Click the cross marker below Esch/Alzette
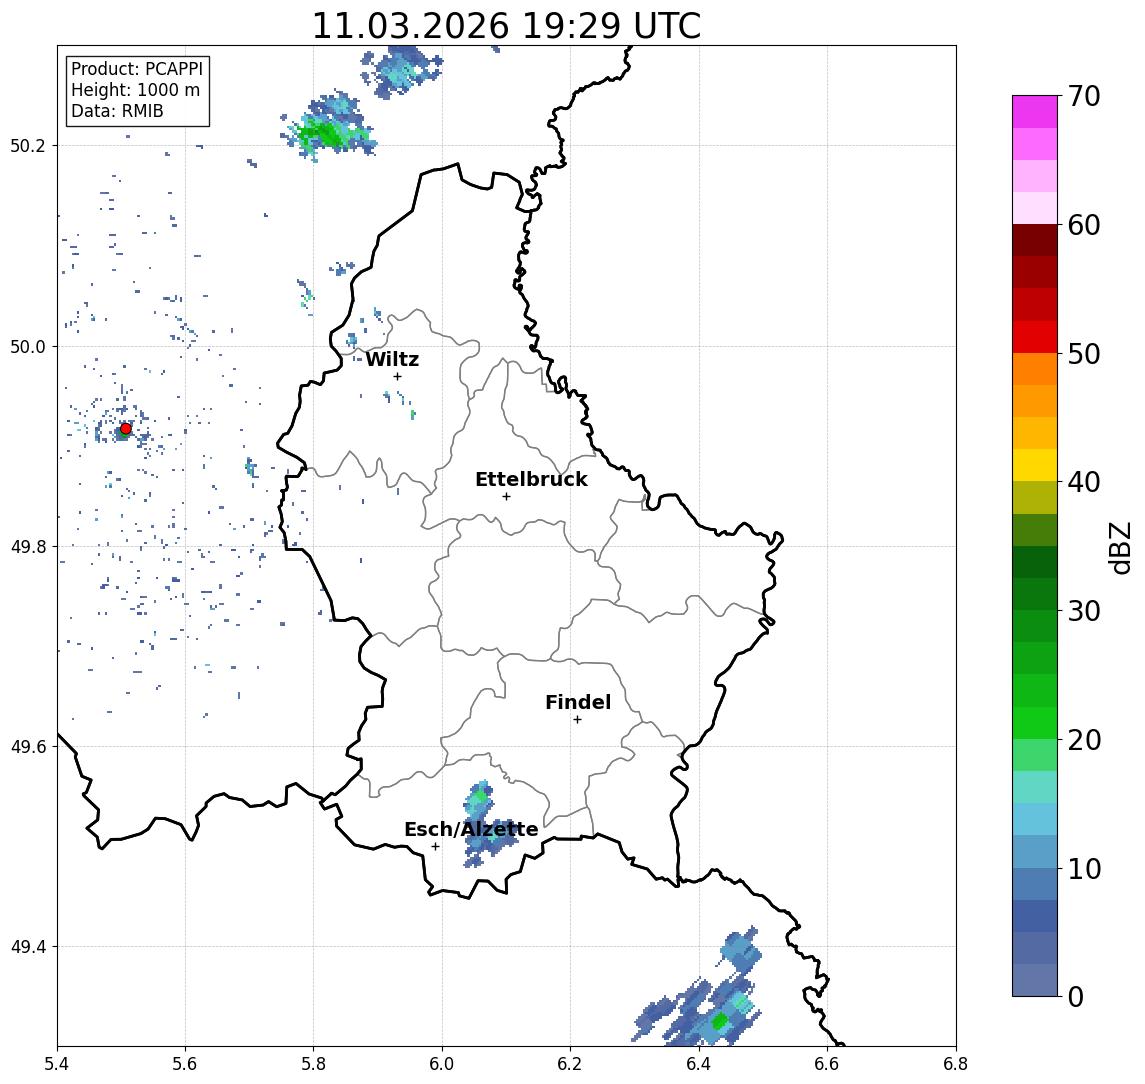Screen dimensions: 1145x1084 pos(435,847)
